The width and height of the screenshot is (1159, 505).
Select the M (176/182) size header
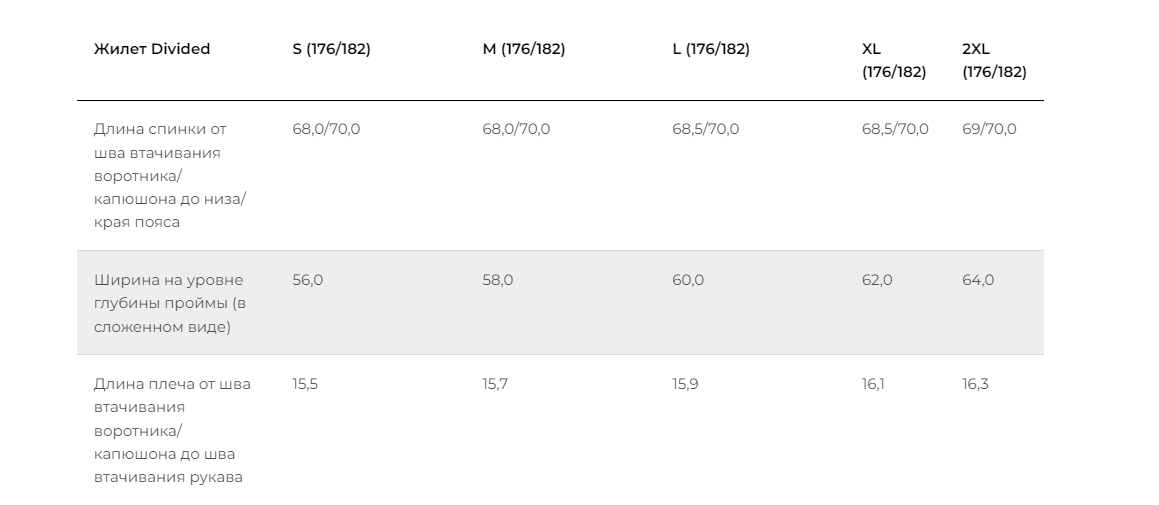(x=523, y=49)
